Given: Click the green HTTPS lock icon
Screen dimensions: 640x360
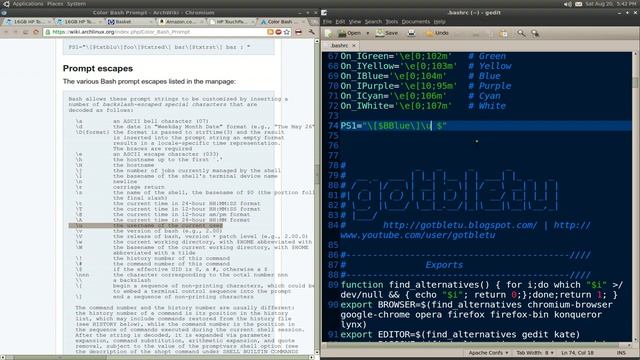Looking at the screenshot, I should (x=48, y=32).
